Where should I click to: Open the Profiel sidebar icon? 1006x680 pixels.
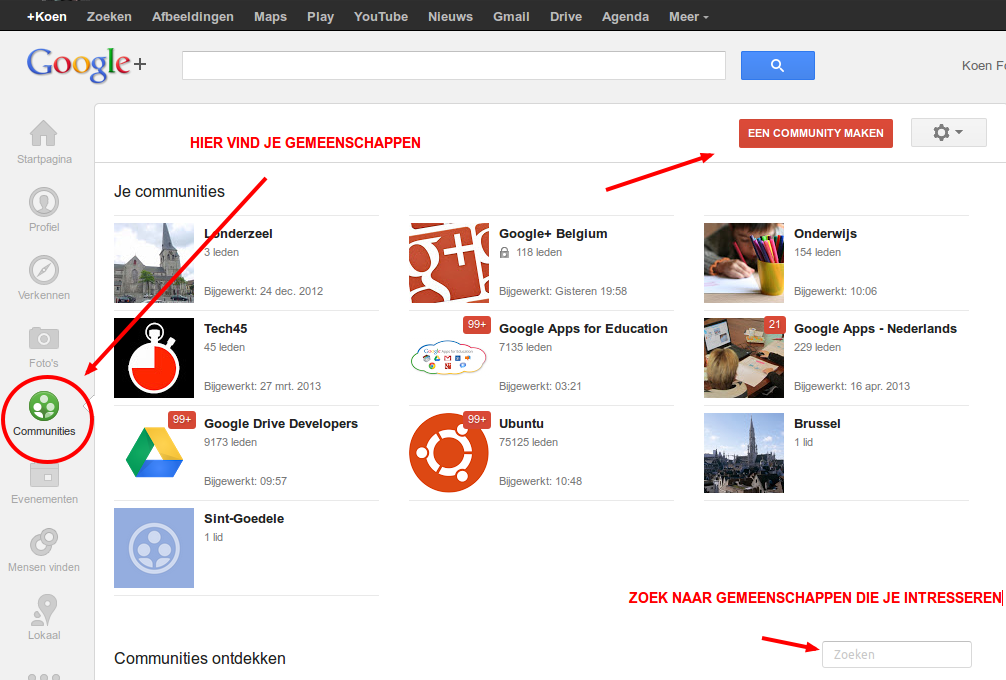tap(44, 202)
